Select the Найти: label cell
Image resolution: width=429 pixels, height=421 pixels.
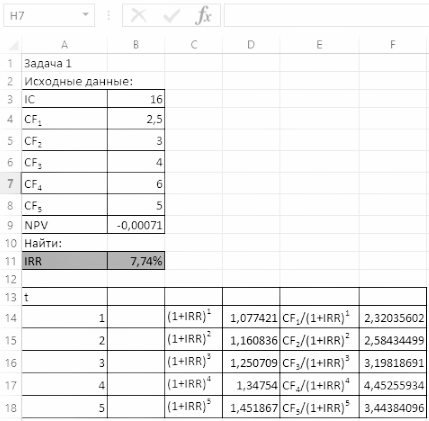[x=65, y=243]
